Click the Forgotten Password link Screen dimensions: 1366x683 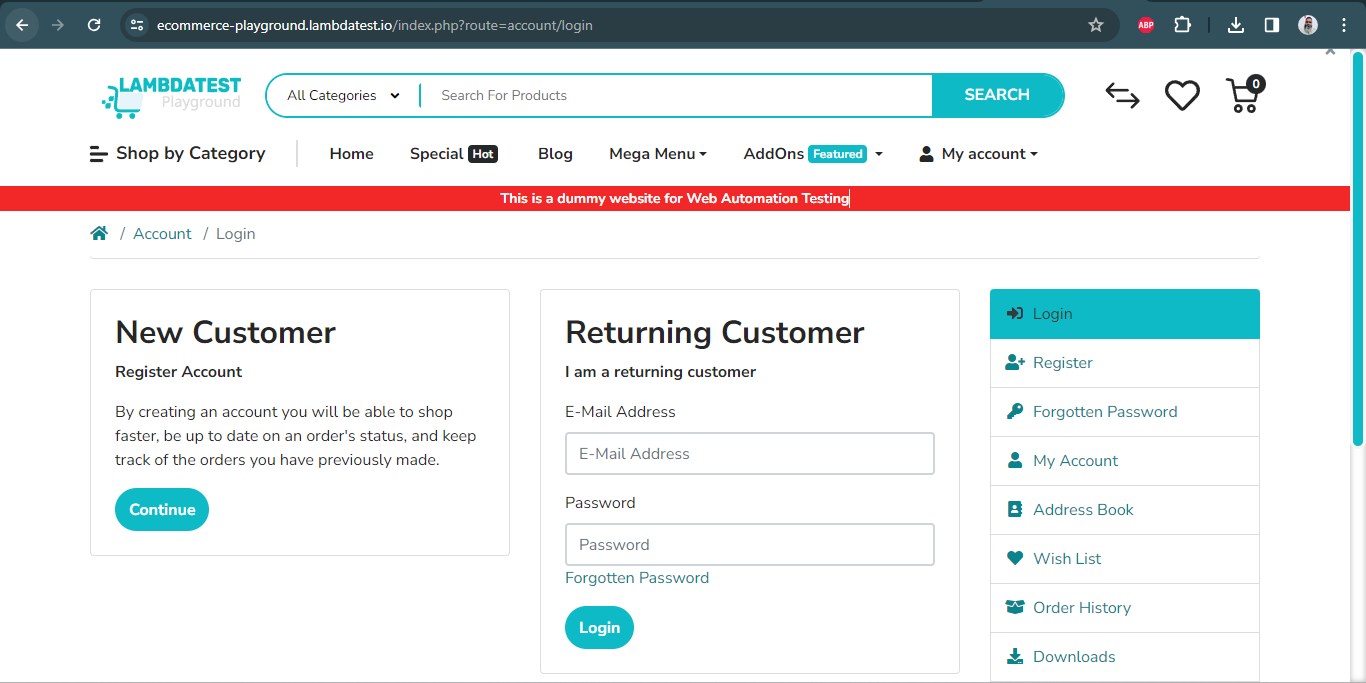[637, 577]
